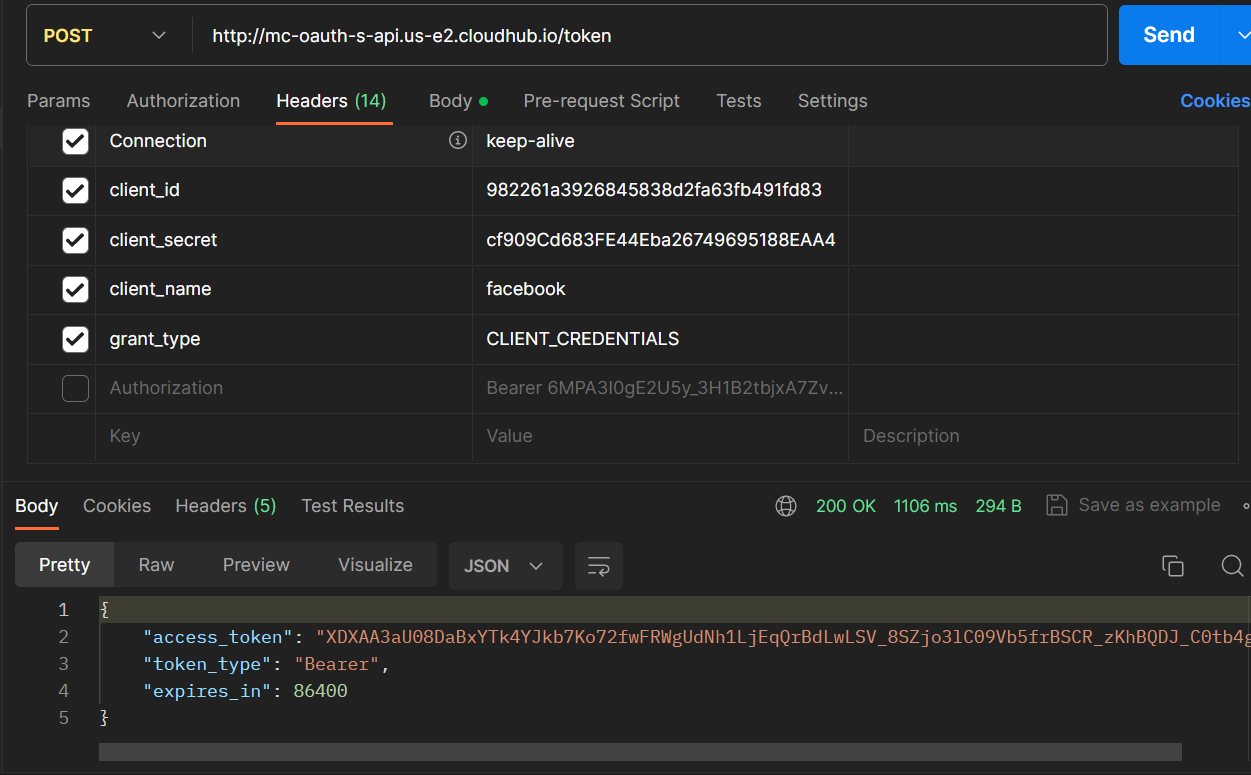Copy response body with copy icon
The image size is (1251, 775).
click(x=1172, y=566)
